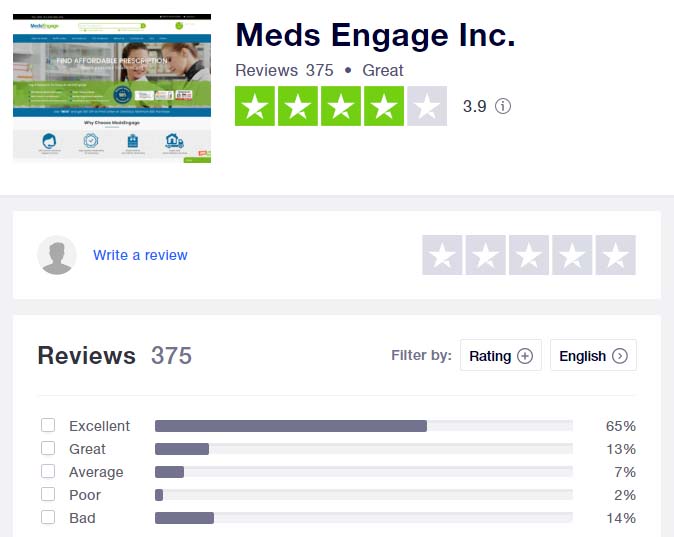Click the arrow icon on English filter
This screenshot has width=674, height=537.
point(619,356)
